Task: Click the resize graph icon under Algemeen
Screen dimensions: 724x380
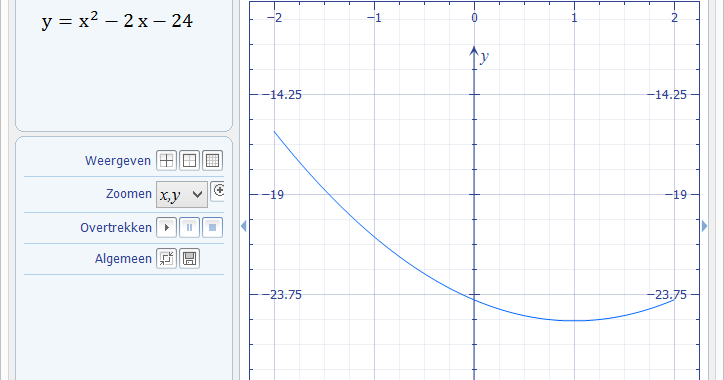Action: pyautogui.click(x=166, y=259)
